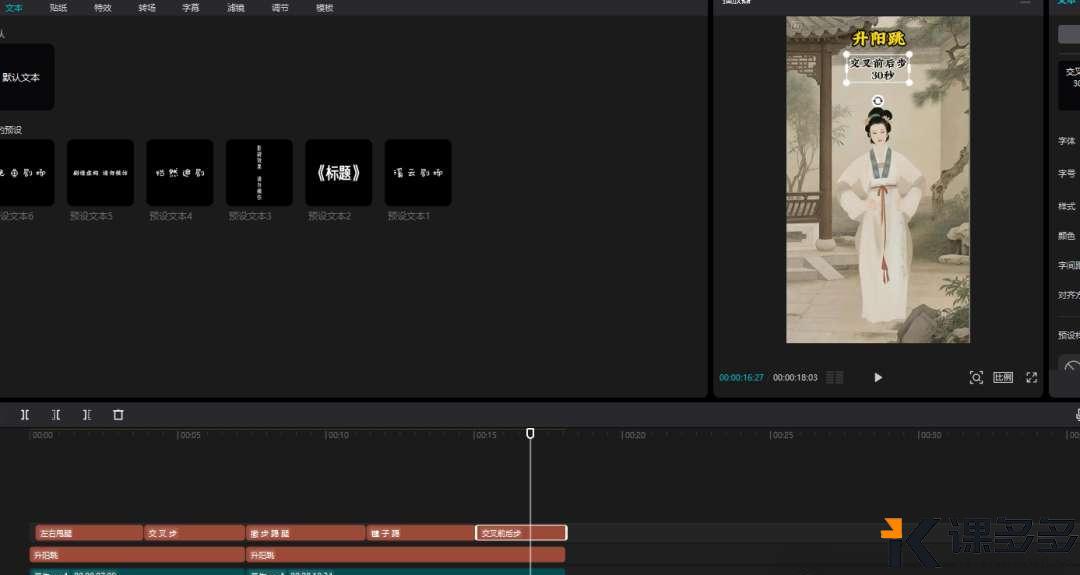Switch to the 贴纸 (stickers) tab
1080x575 pixels.
[59, 8]
